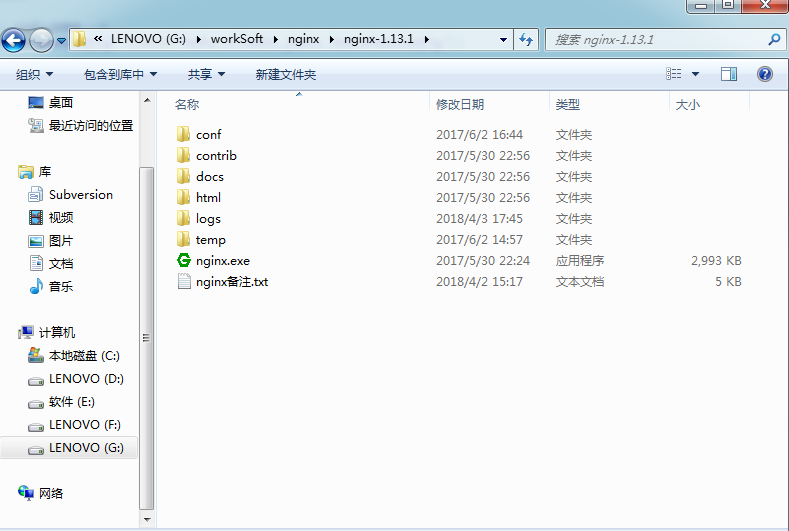Select nginx segment in address path

pos(303,39)
